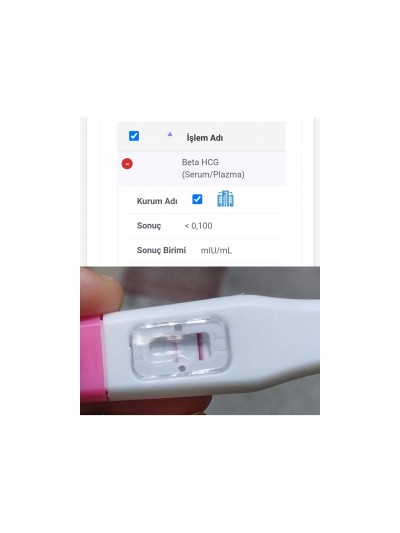Click the Sonuç field label
This screenshot has width=400, height=533.
coord(149,226)
